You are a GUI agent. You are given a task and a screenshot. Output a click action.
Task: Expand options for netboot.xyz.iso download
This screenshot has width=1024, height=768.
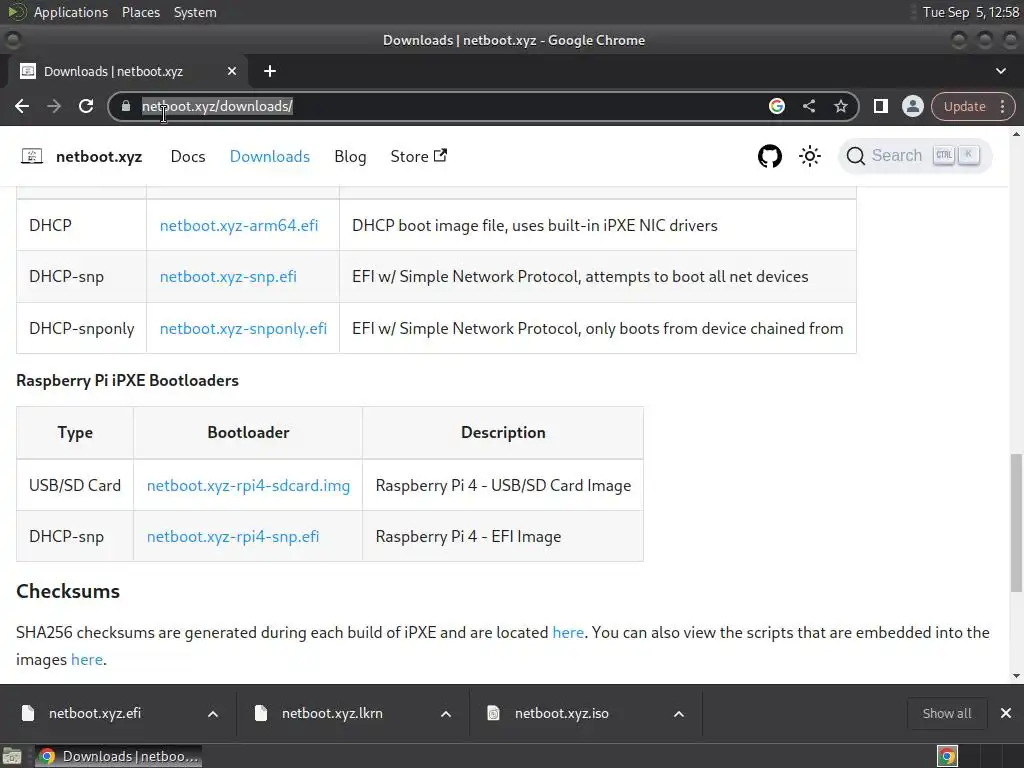[x=679, y=714]
